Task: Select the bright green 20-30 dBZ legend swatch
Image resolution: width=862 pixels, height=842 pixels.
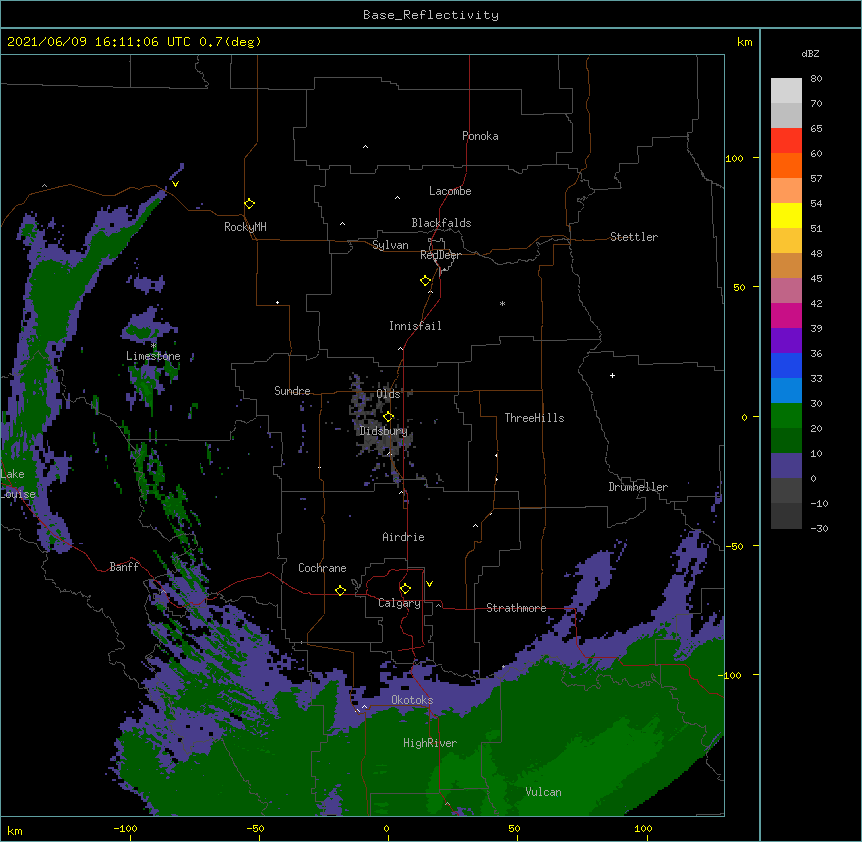Action: point(786,416)
